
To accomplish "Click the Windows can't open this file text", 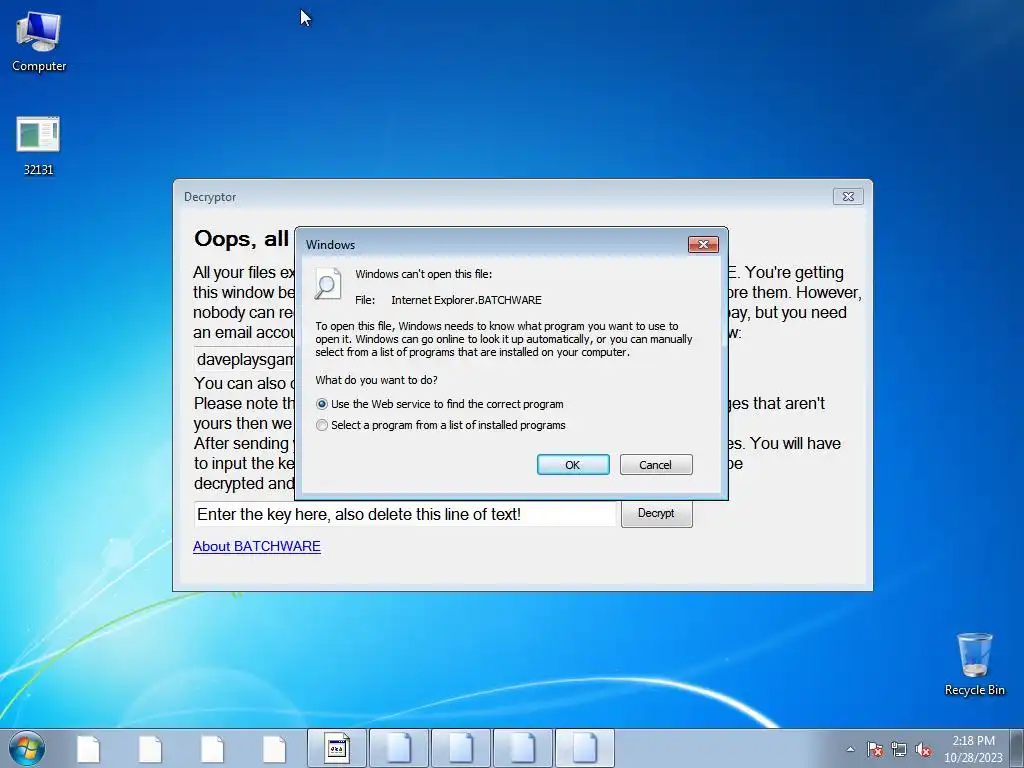I will point(424,274).
